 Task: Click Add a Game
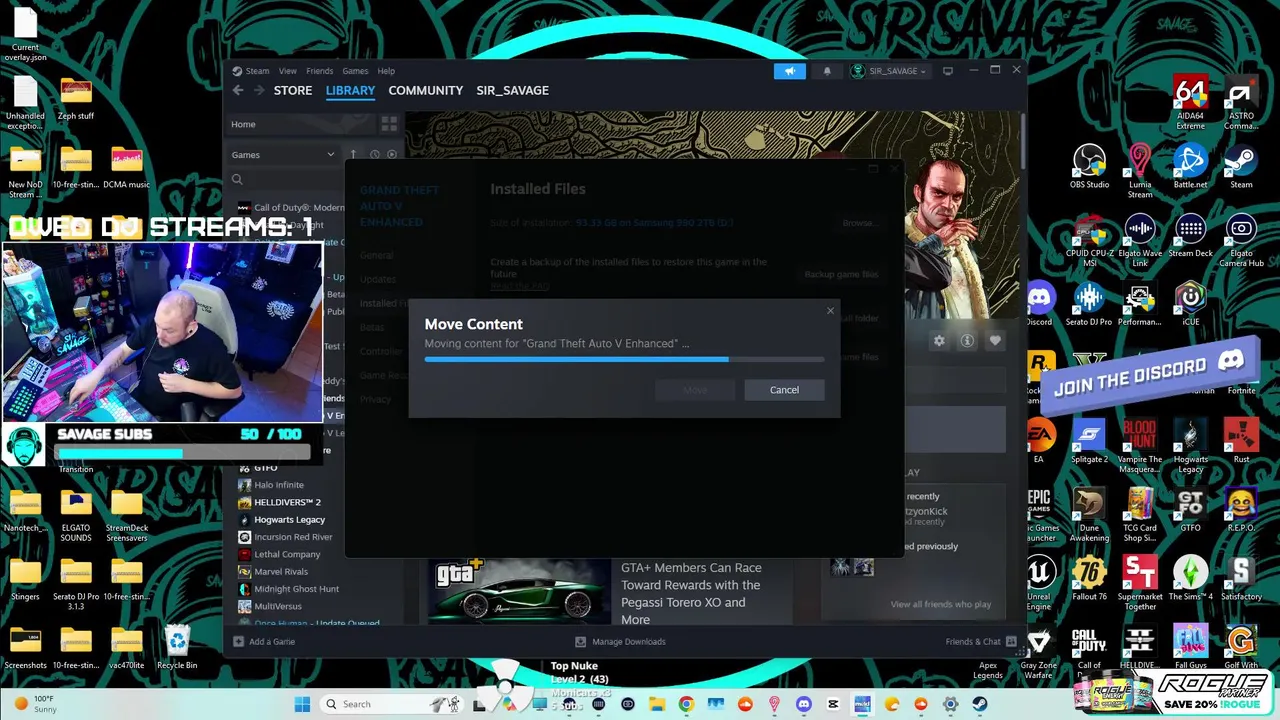(264, 642)
